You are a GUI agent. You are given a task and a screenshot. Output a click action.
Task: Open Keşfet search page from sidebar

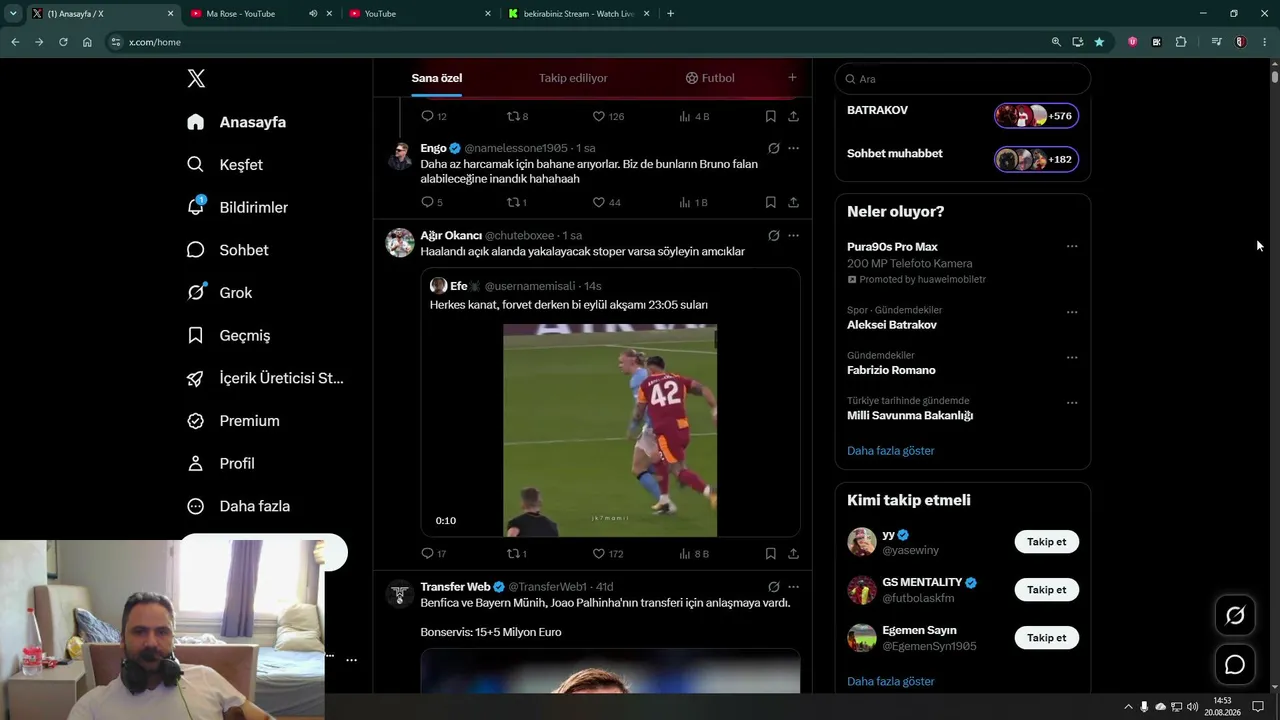[225, 165]
